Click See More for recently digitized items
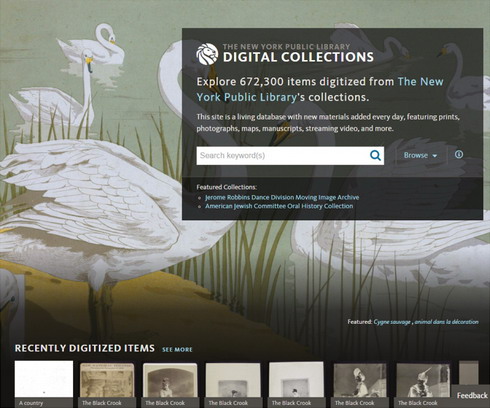Image resolution: width=490 pixels, height=408 pixels. 177,350
